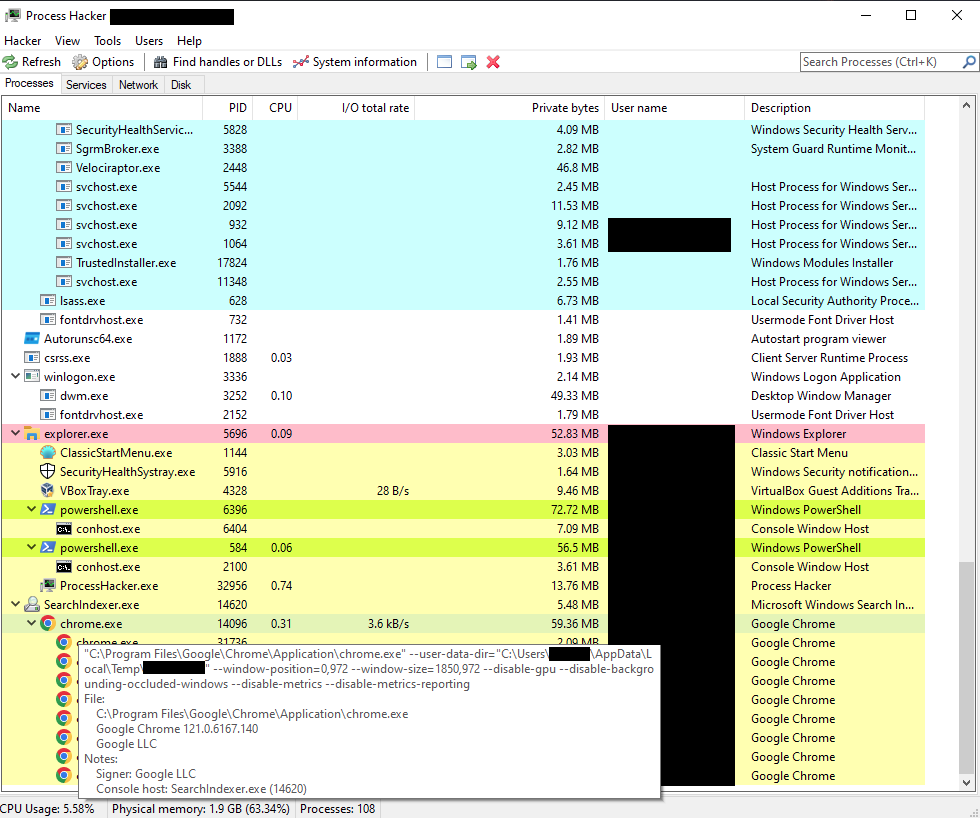Refresh the process list via the toolbar icon
Screen dimensions: 980x818
10,61
